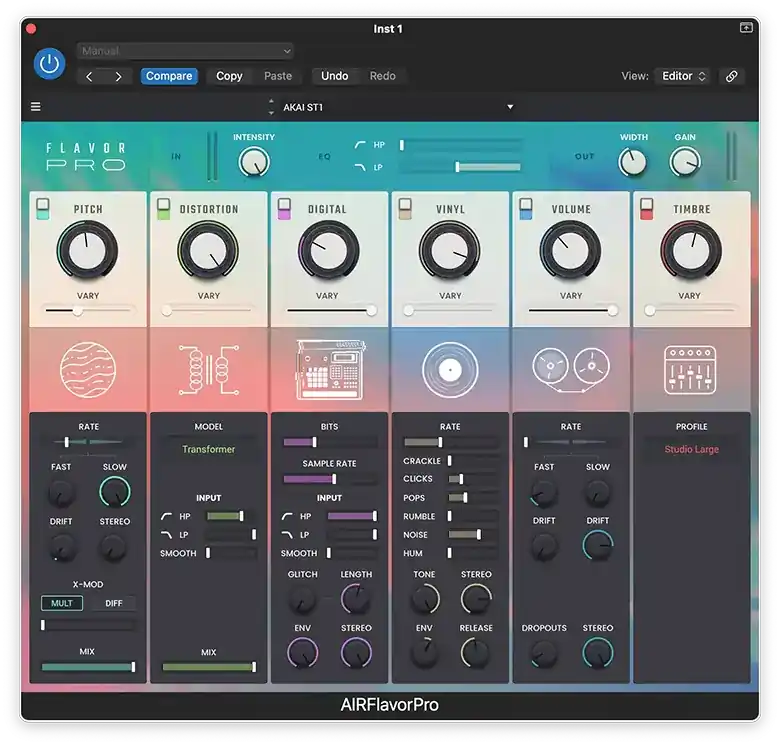Click the Digital LENGTH knob
The width and height of the screenshot is (780, 745).
[356, 599]
